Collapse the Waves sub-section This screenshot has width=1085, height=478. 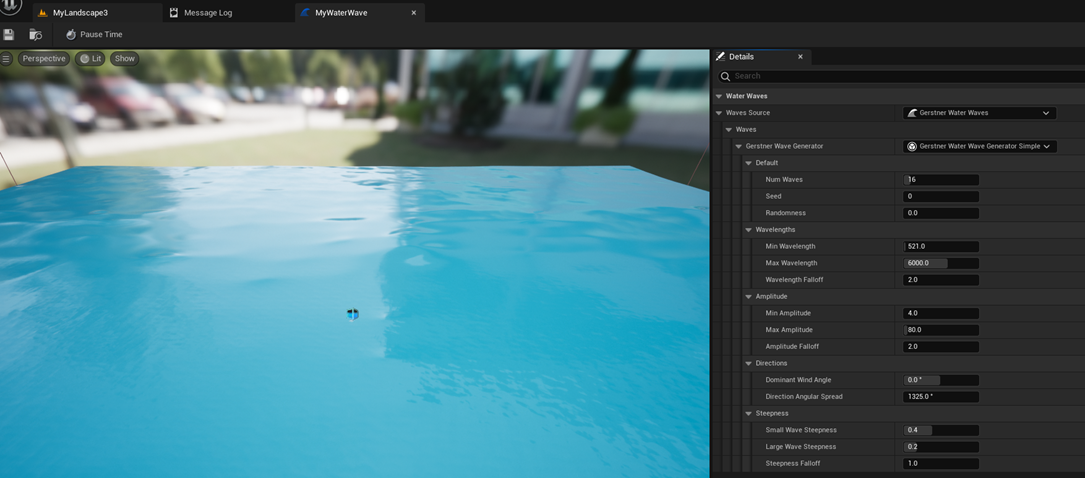tap(729, 129)
